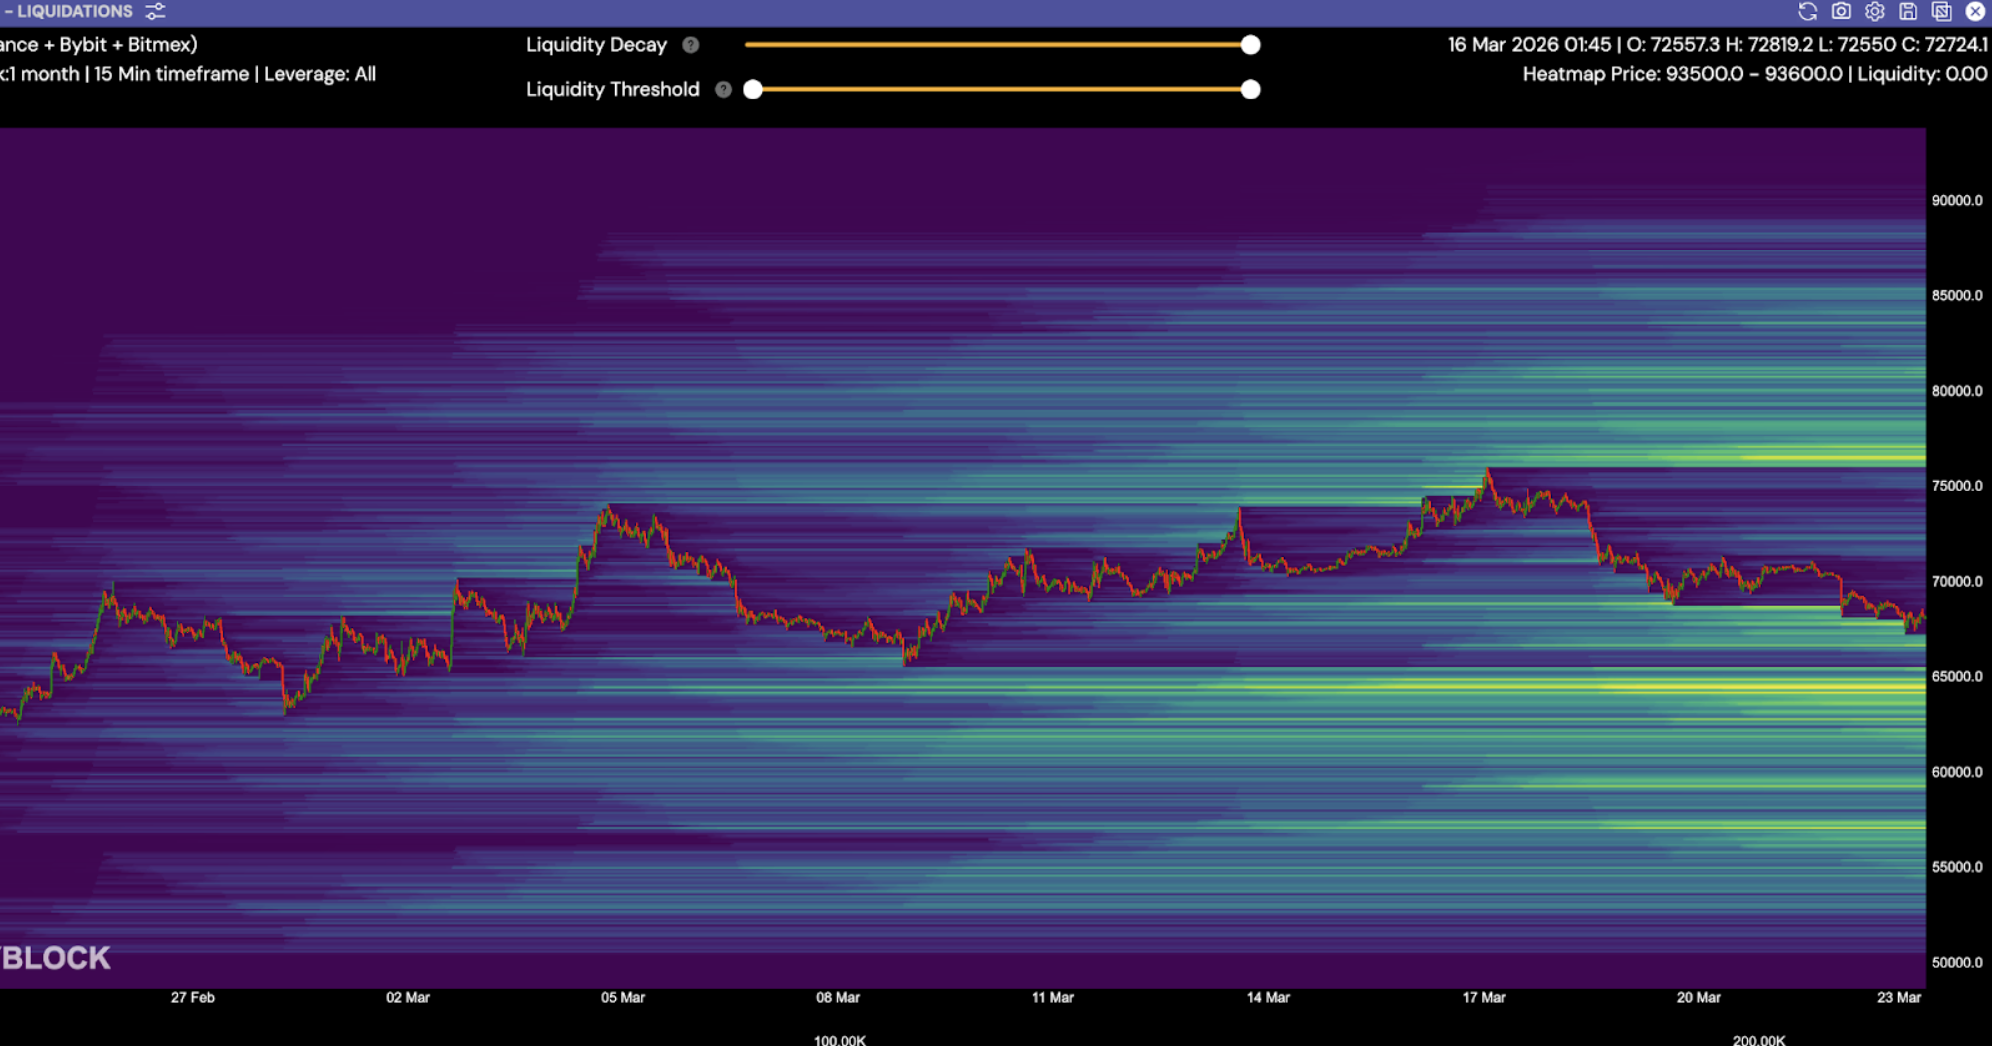Click the Bybit + Bitmex exchange text
This screenshot has width=1992, height=1050.
127,45
